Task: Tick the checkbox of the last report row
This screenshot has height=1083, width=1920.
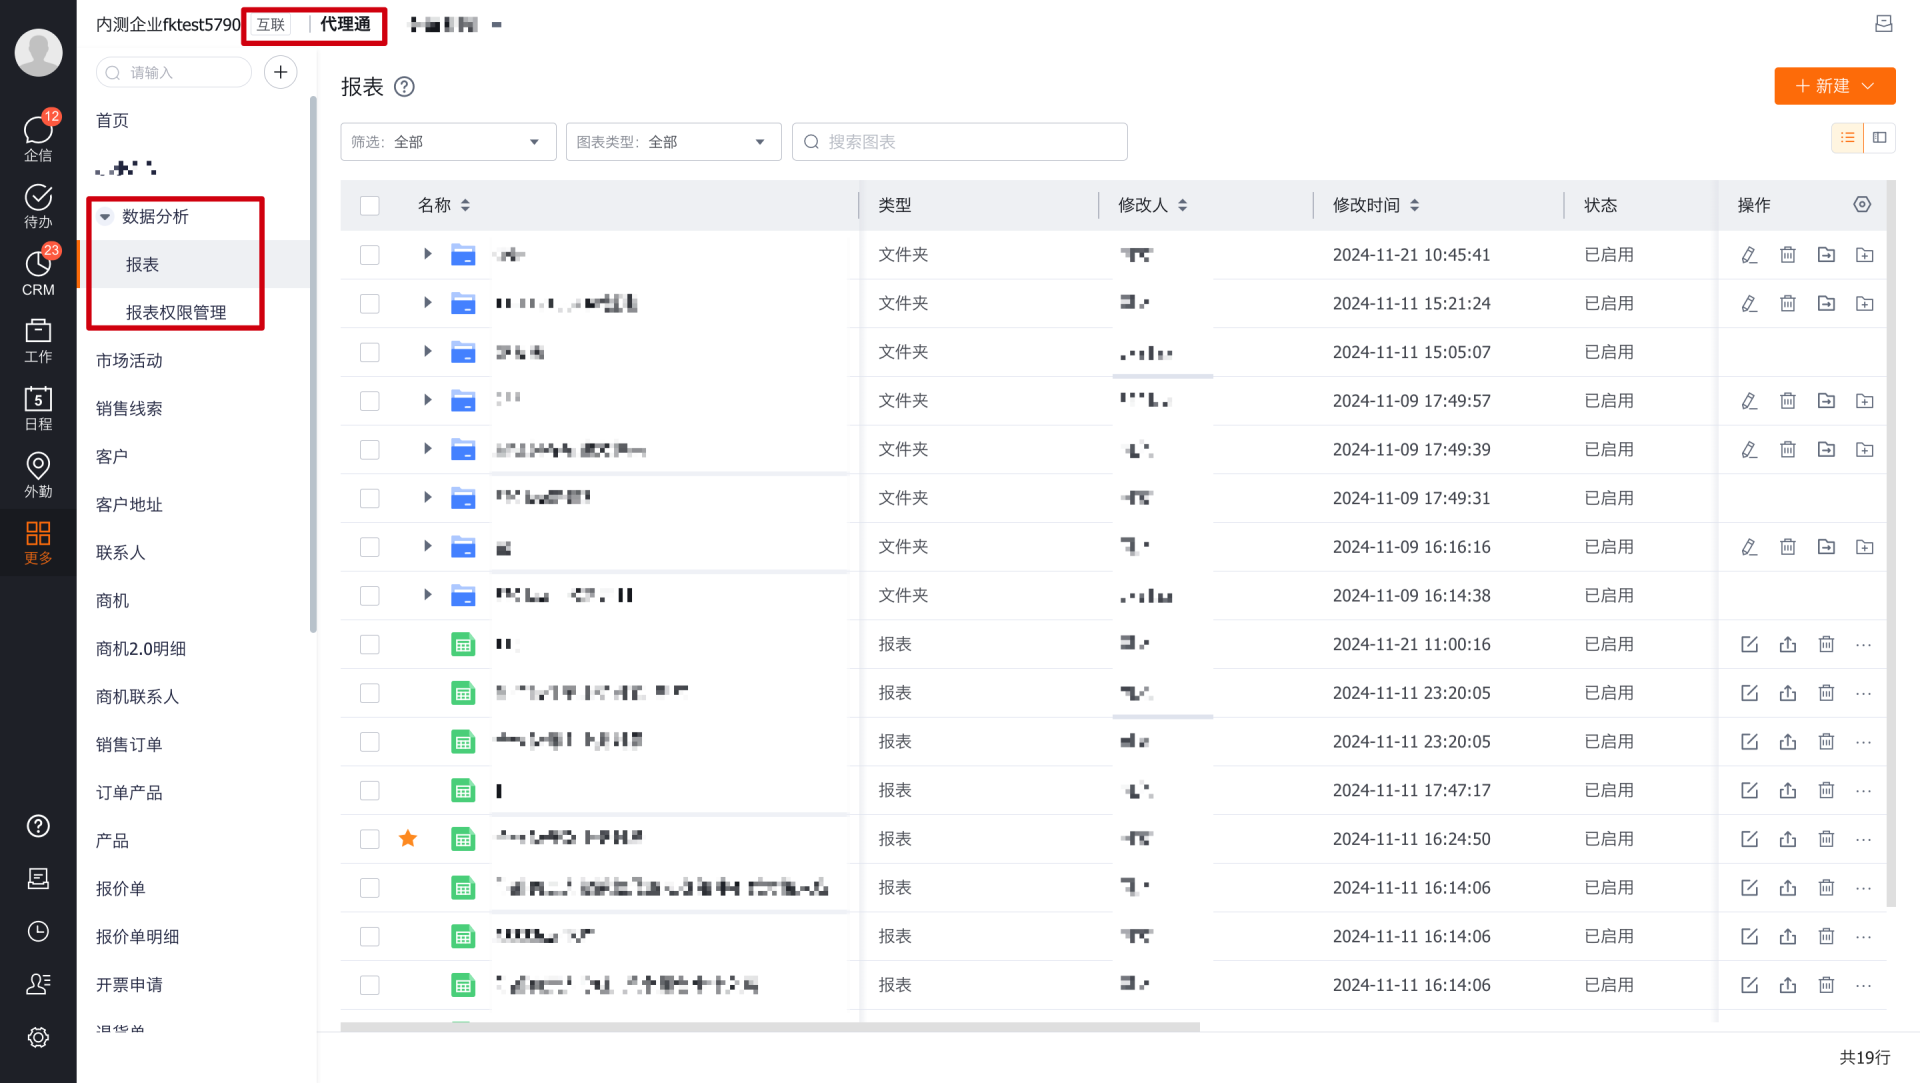Action: click(369, 985)
